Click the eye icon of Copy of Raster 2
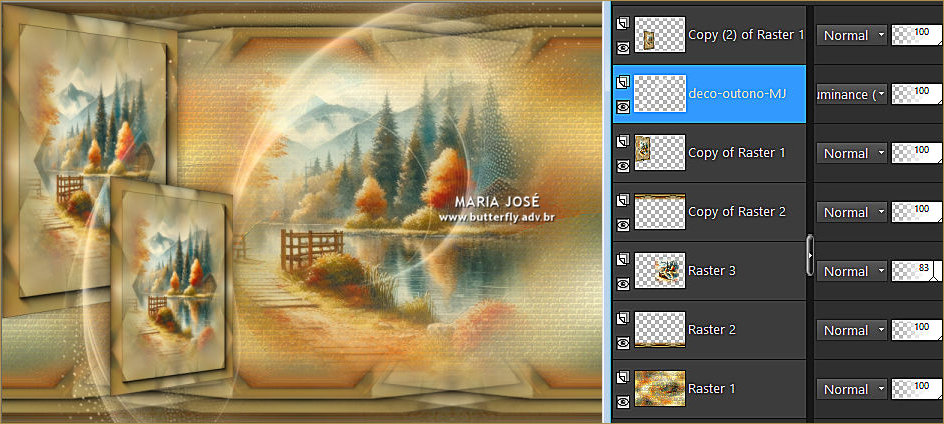Screen dimensions: 944x424 [623, 224]
